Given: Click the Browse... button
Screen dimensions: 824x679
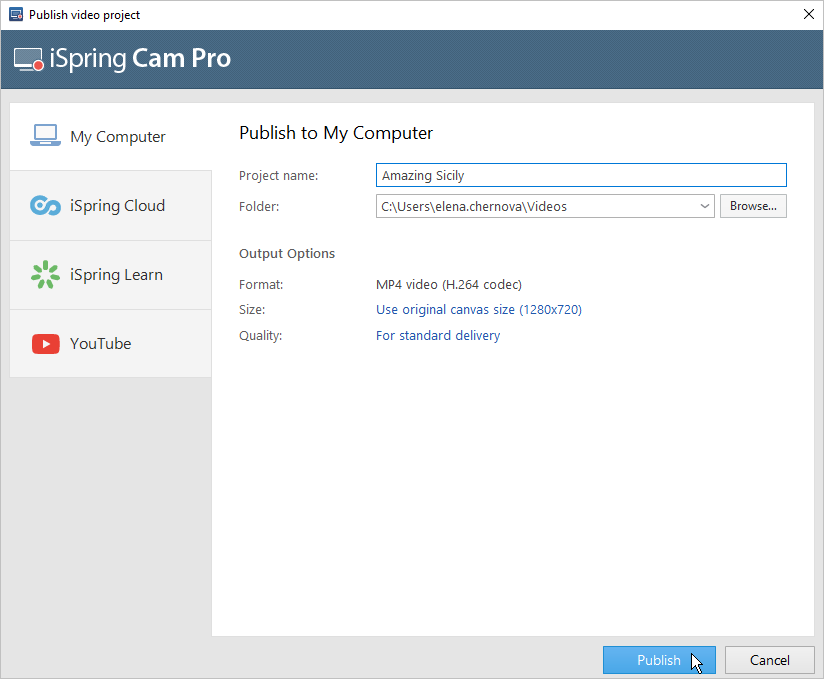Looking at the screenshot, I should [753, 206].
